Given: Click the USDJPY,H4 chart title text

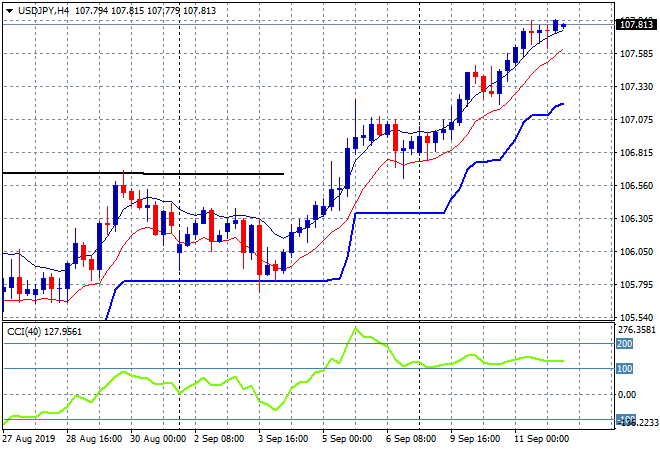Looking at the screenshot, I should coord(43,11).
